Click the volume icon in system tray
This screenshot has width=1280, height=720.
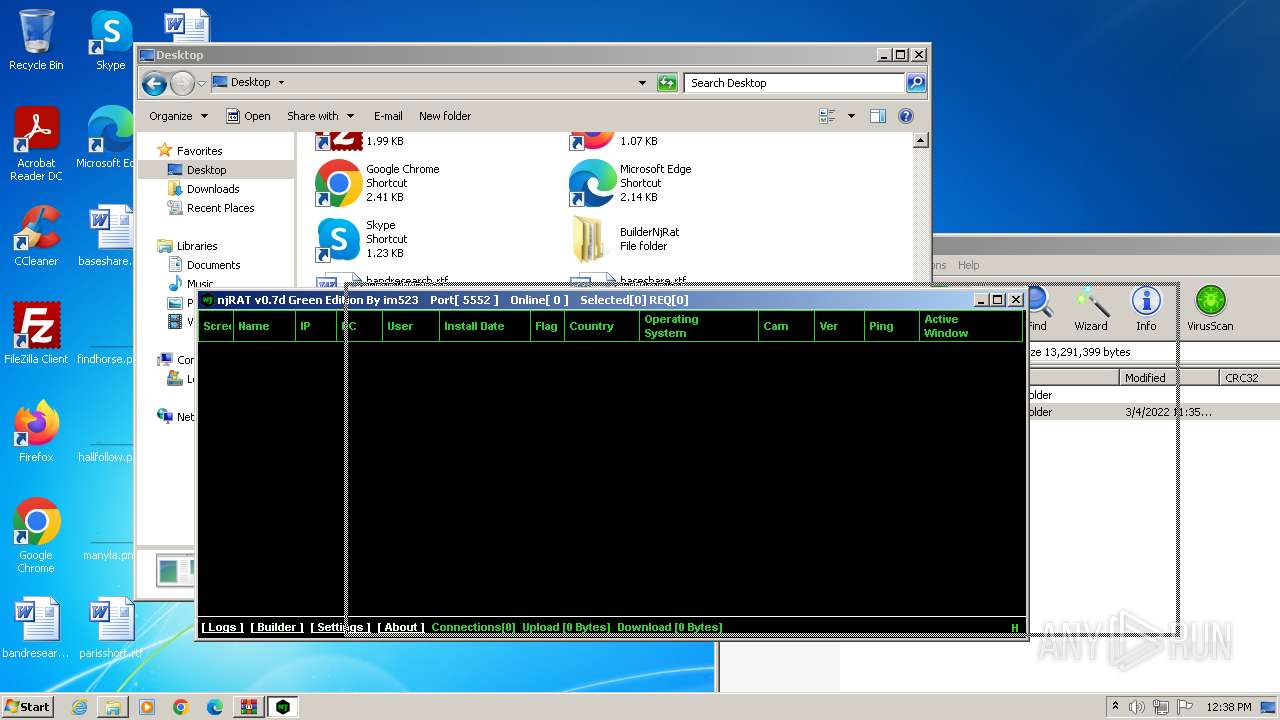pos(1137,707)
